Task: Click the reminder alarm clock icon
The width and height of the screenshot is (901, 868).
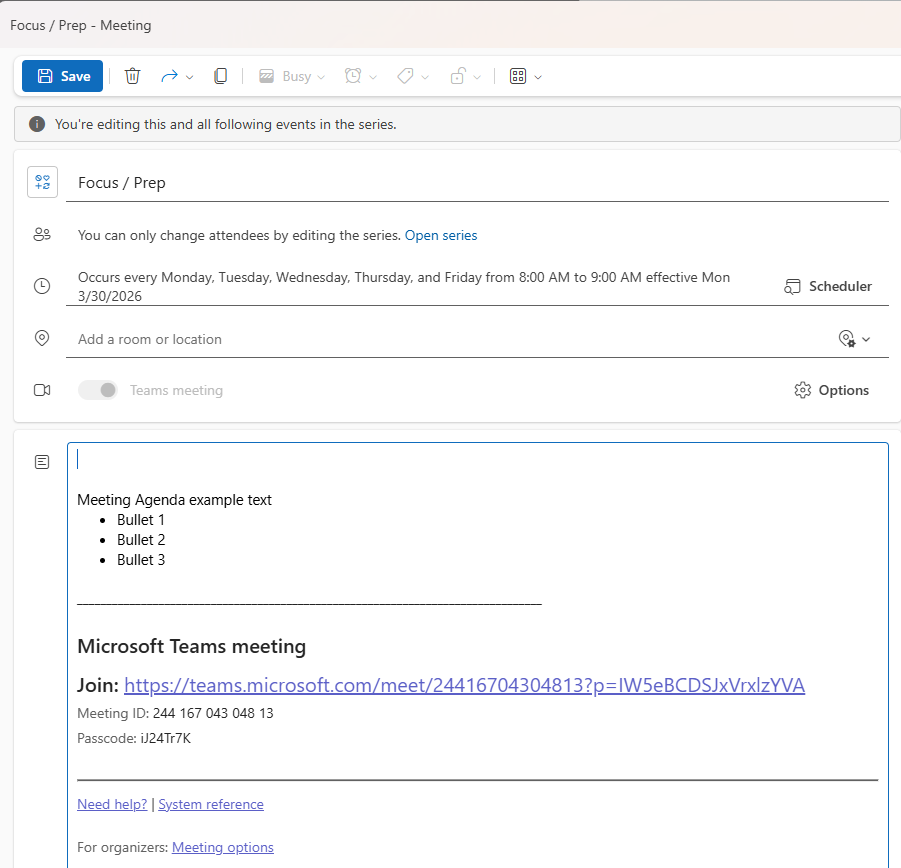Action: (x=353, y=76)
